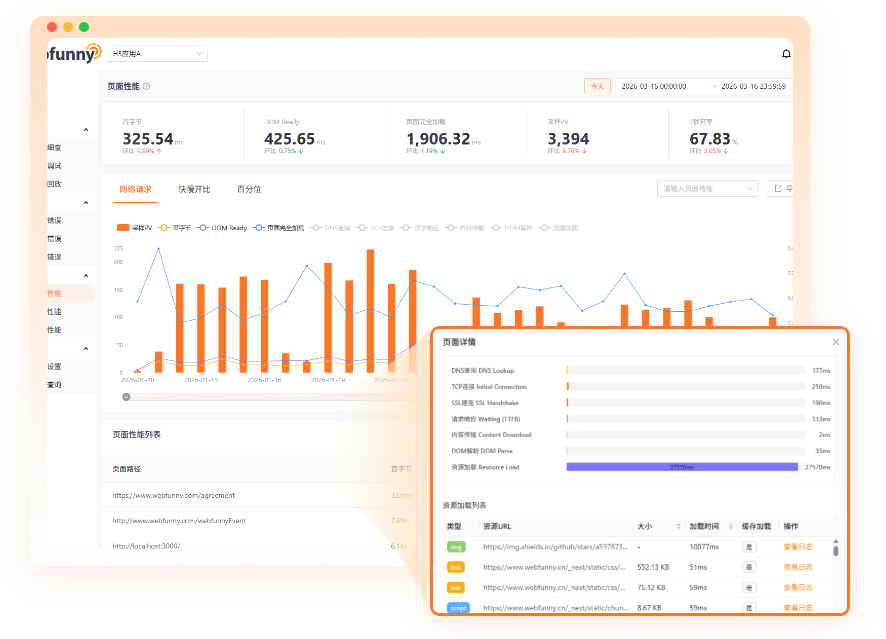Toggle the 页面完全加载 legend series
The width and height of the screenshot is (886, 639).
[x=280, y=228]
